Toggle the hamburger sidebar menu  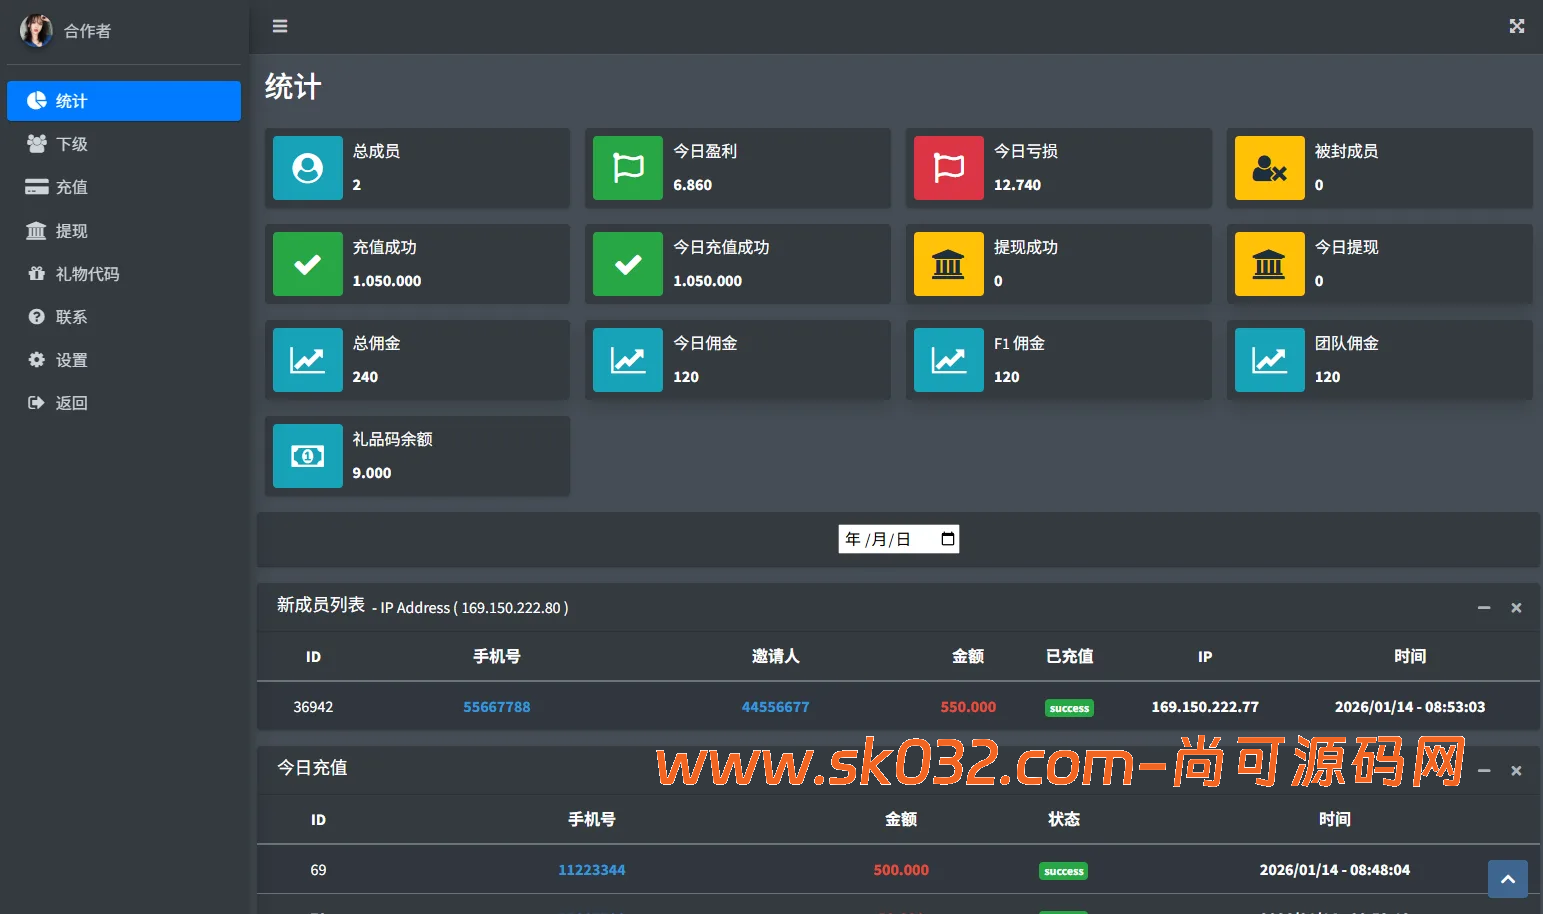coord(280,26)
